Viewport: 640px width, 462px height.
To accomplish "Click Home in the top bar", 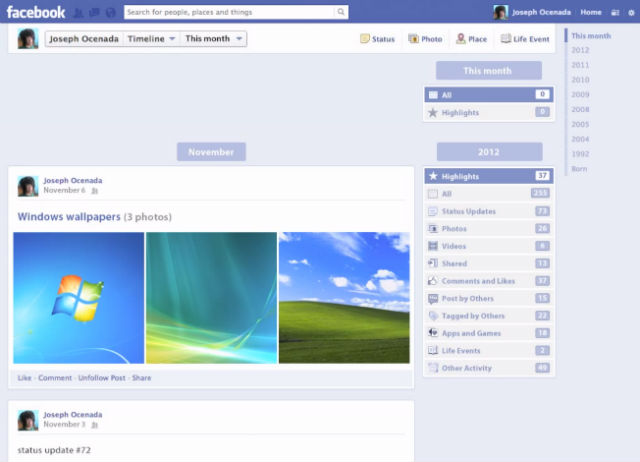I will point(591,12).
